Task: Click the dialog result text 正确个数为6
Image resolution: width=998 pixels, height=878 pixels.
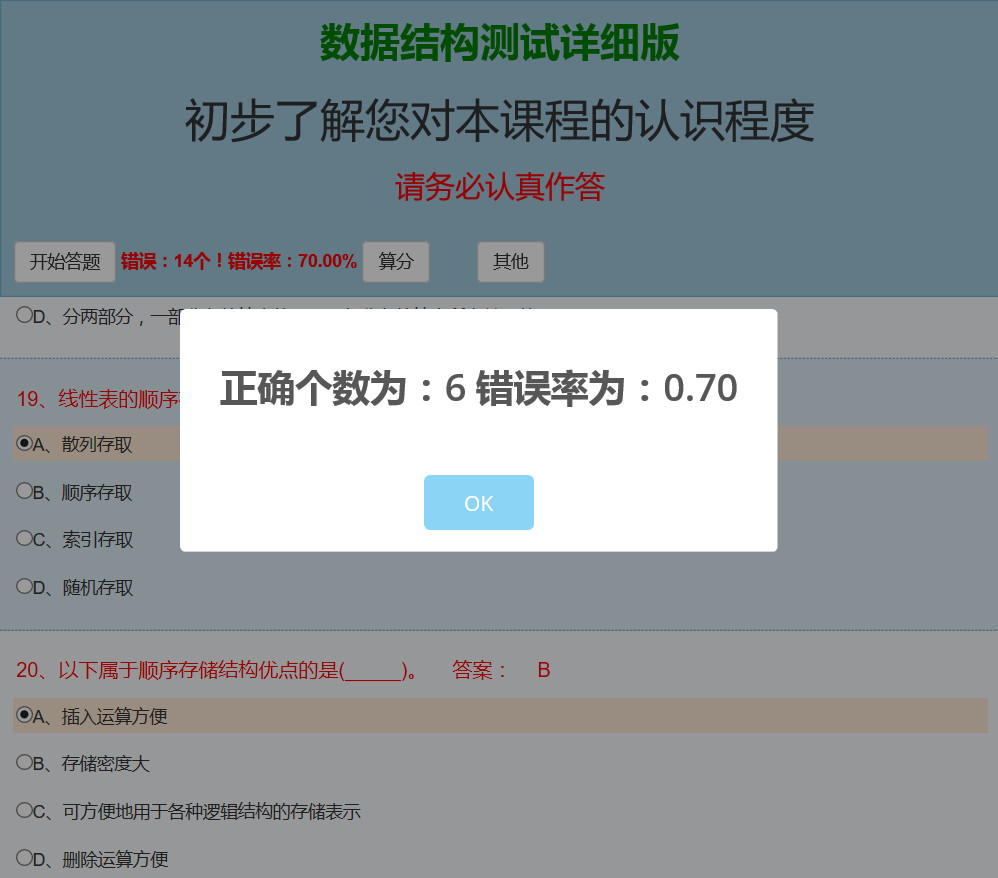Action: pos(478,389)
